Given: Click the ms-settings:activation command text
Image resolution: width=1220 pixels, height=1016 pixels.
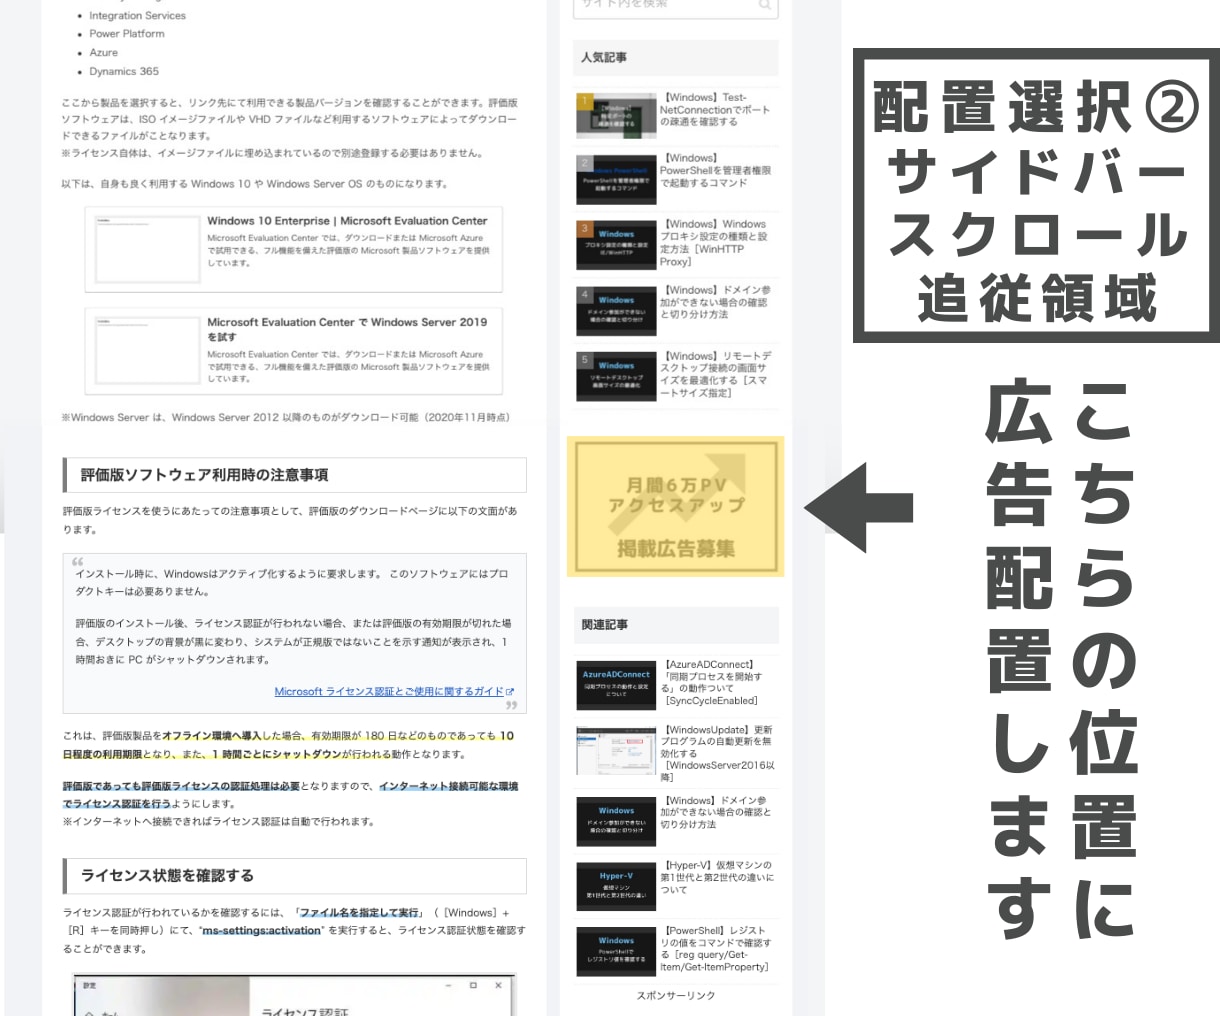Looking at the screenshot, I should 261,931.
